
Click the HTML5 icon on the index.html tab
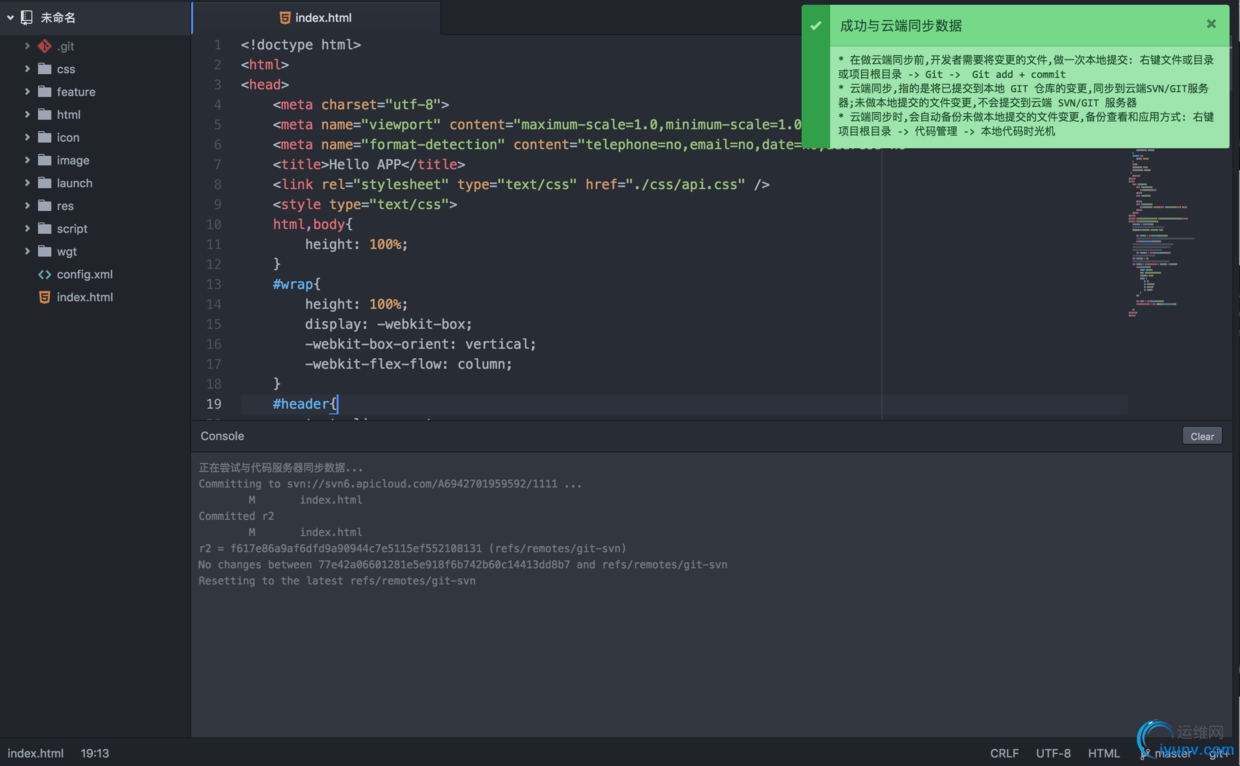285,18
